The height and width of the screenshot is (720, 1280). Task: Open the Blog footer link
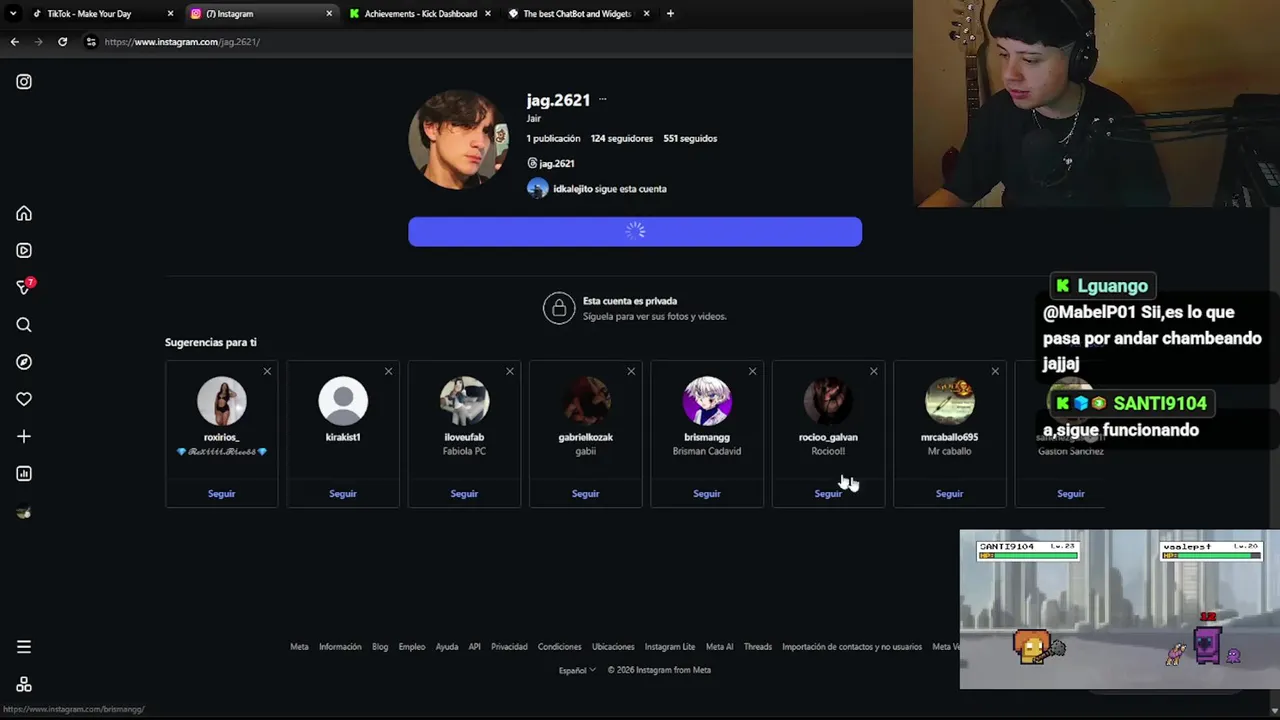[x=380, y=647]
